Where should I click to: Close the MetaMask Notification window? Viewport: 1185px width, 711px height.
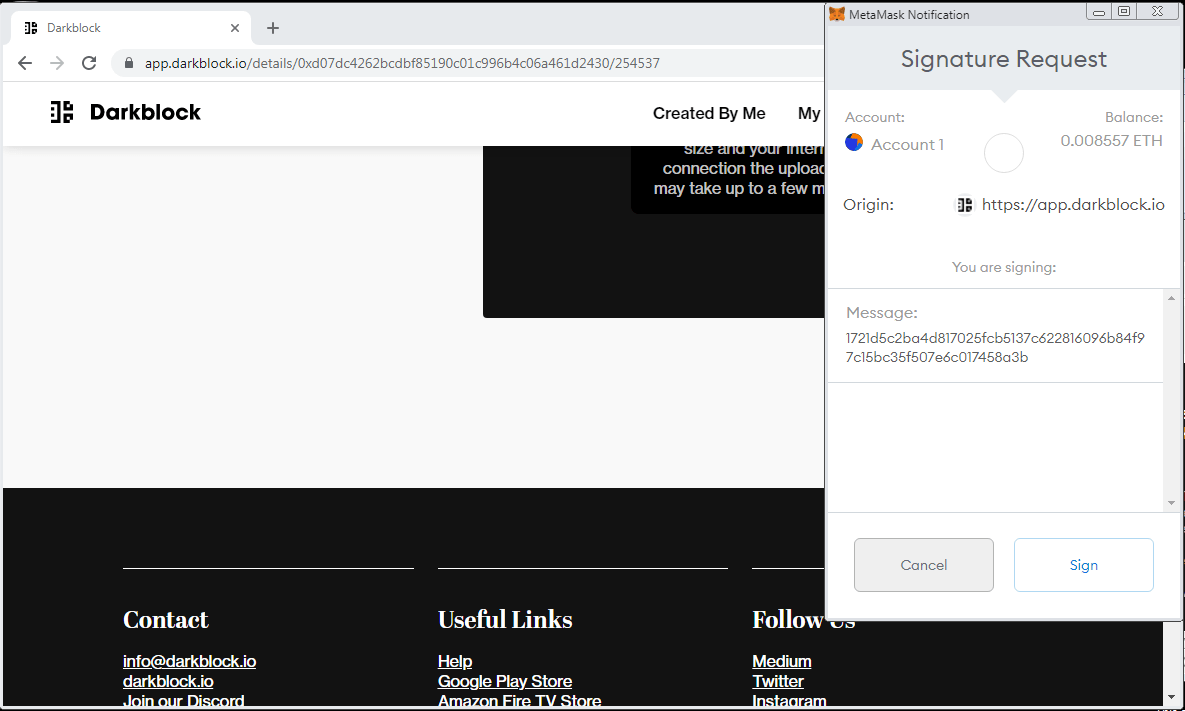point(1157,11)
